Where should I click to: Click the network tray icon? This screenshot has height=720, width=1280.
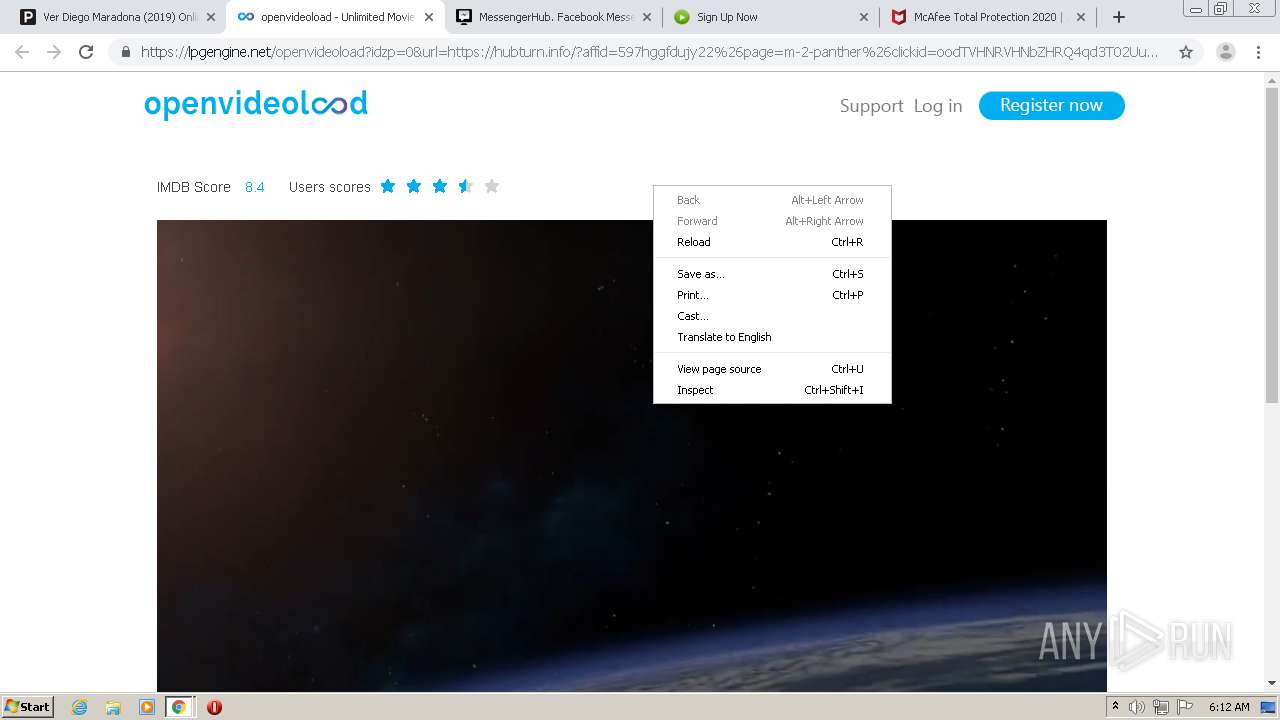coord(1161,707)
